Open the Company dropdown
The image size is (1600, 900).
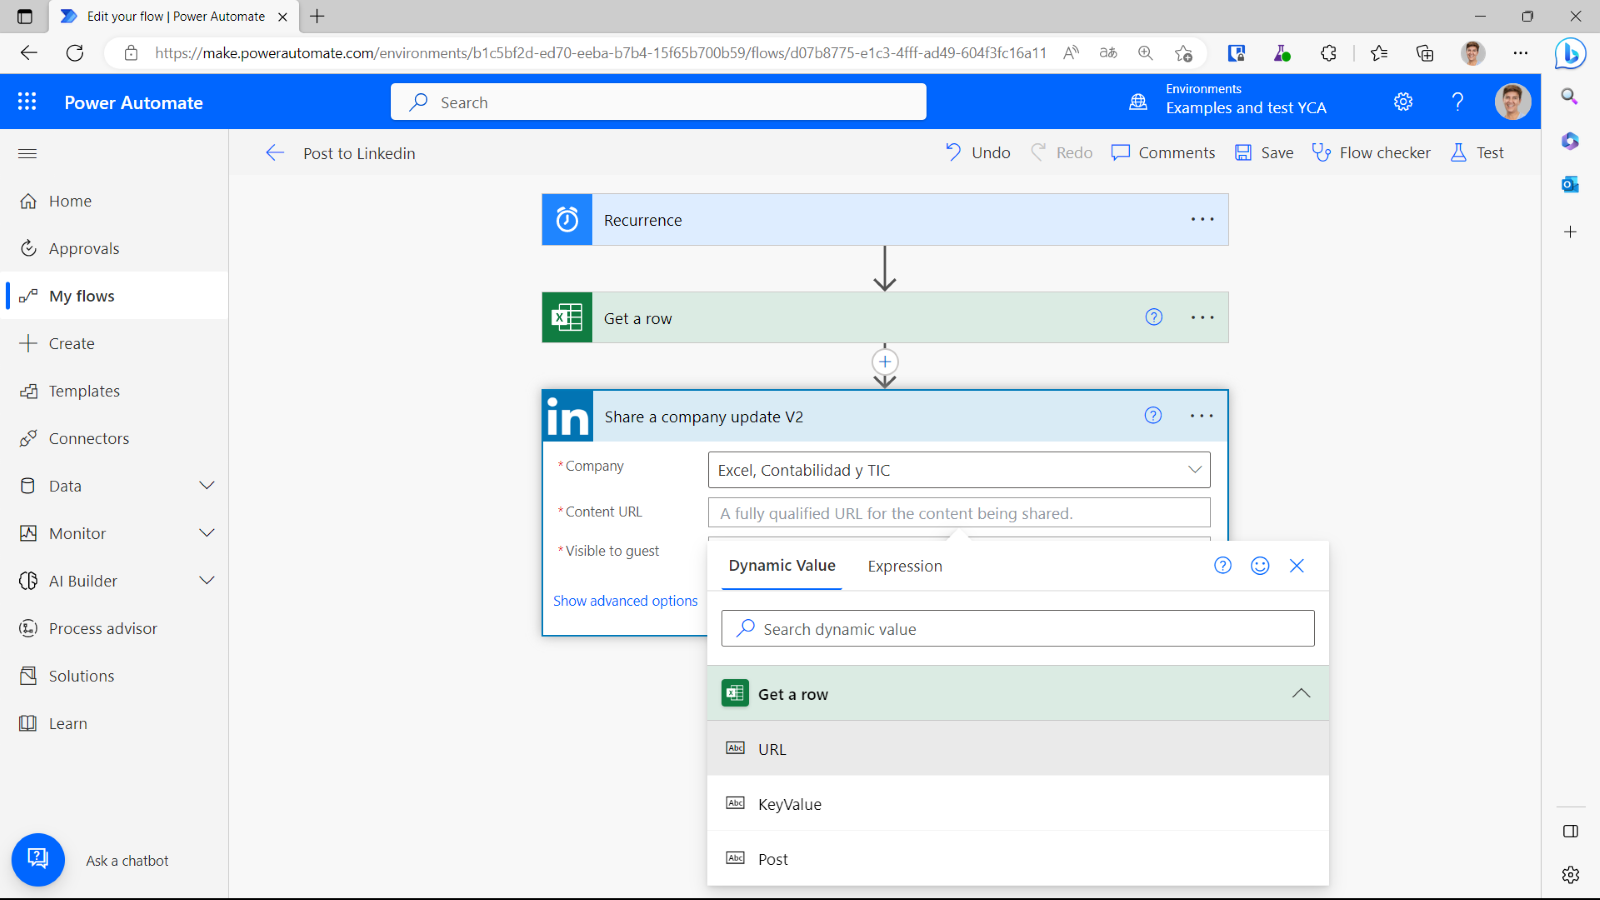tap(959, 470)
